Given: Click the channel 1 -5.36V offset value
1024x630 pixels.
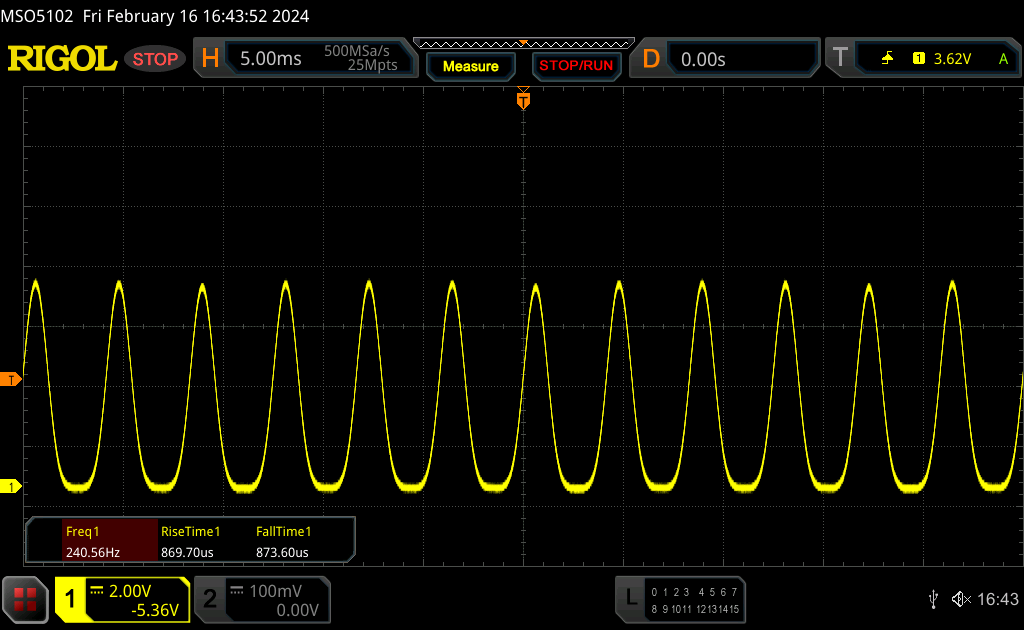Looking at the screenshot, I should click(155, 610).
